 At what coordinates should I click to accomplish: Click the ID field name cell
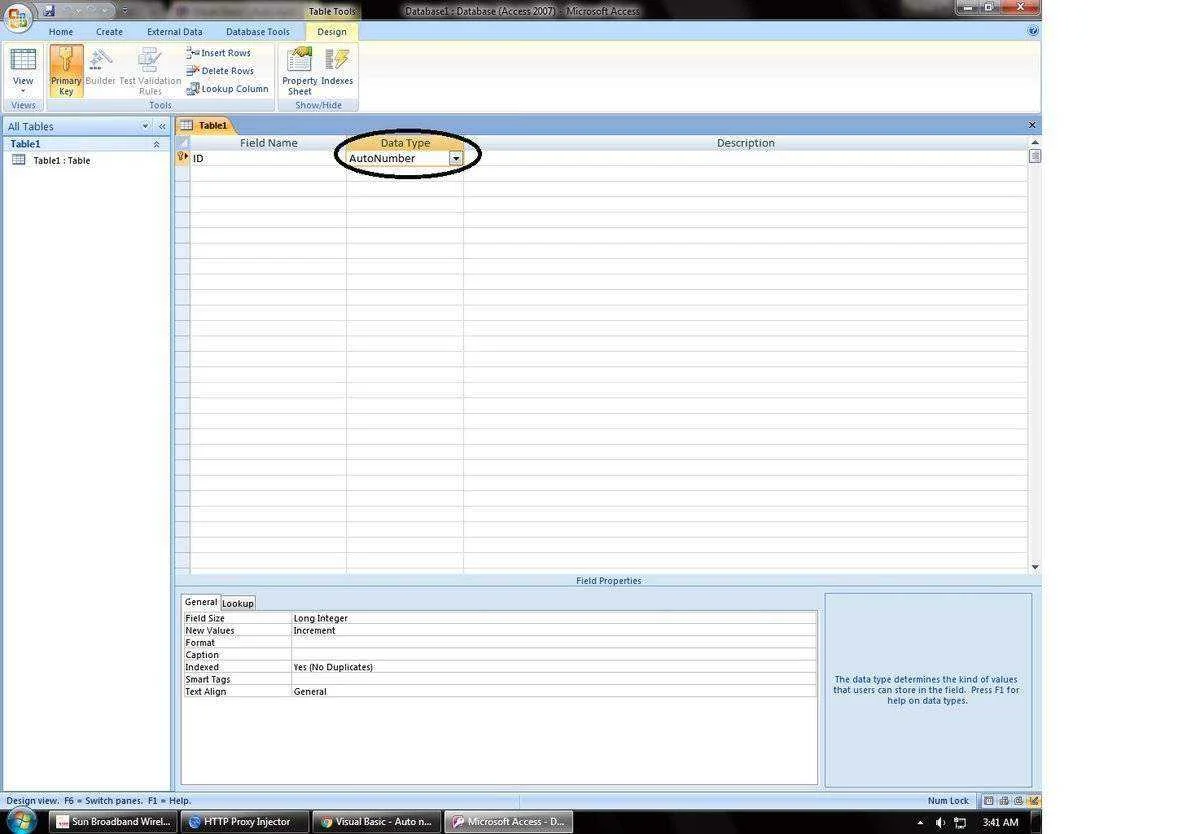[268, 158]
